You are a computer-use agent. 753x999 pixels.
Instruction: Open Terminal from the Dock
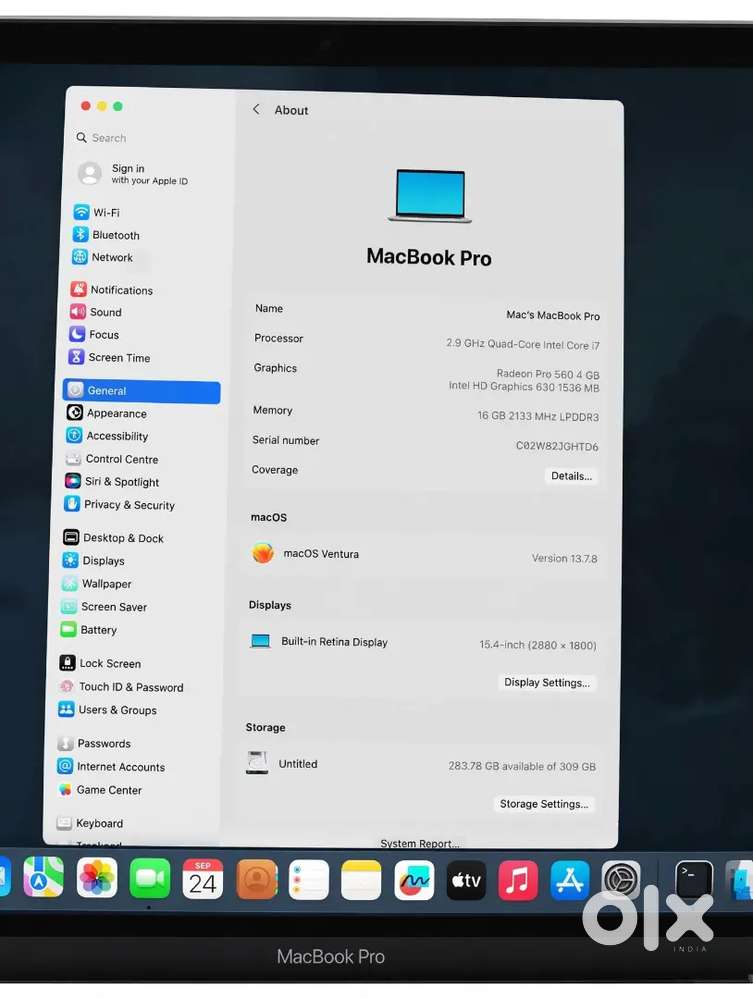point(694,880)
